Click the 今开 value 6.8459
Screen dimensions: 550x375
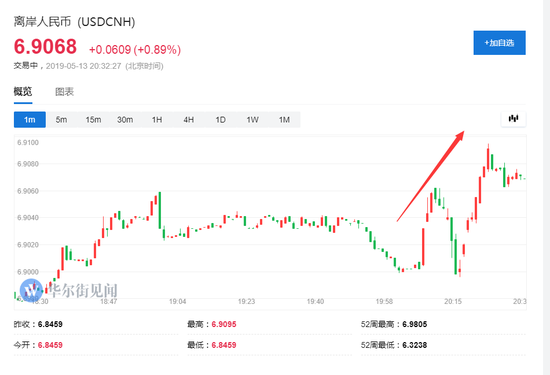pos(50,345)
